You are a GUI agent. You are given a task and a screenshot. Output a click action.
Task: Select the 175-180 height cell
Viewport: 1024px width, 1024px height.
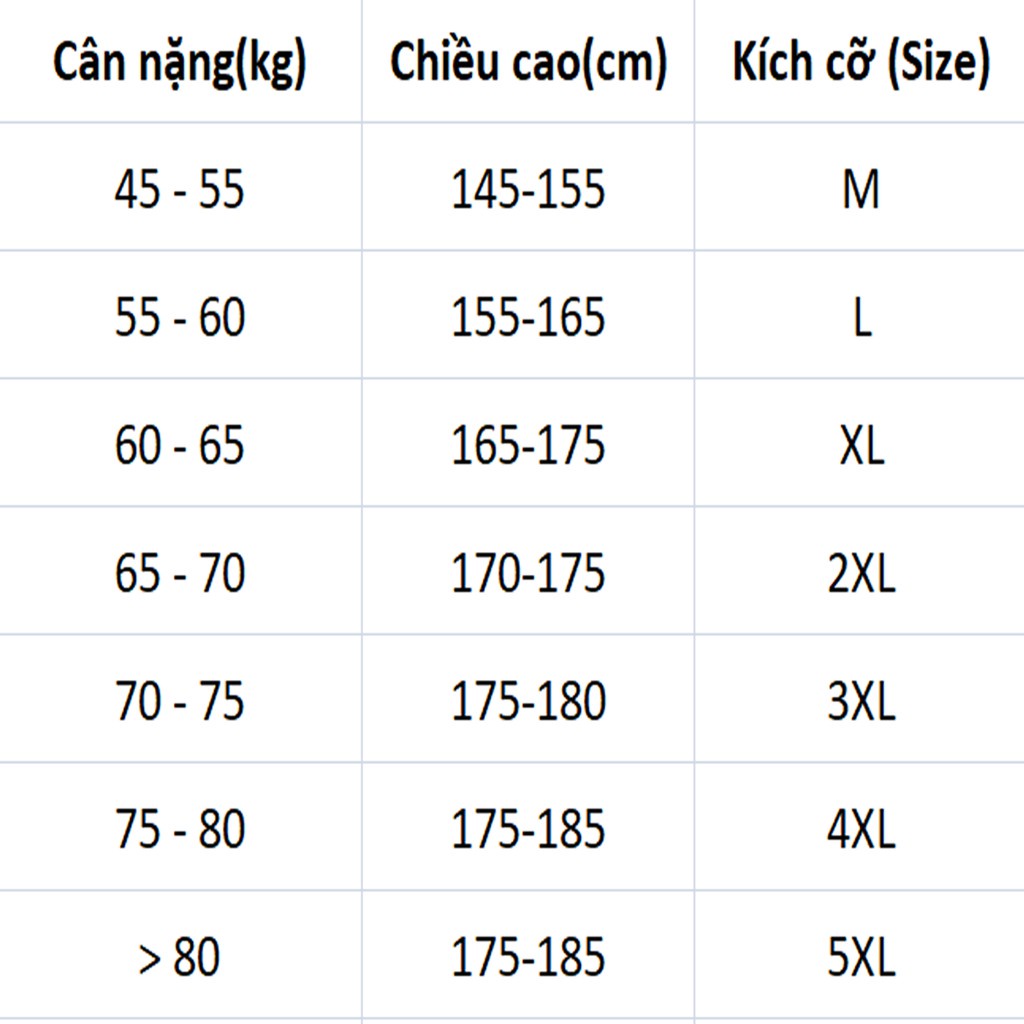click(x=528, y=700)
